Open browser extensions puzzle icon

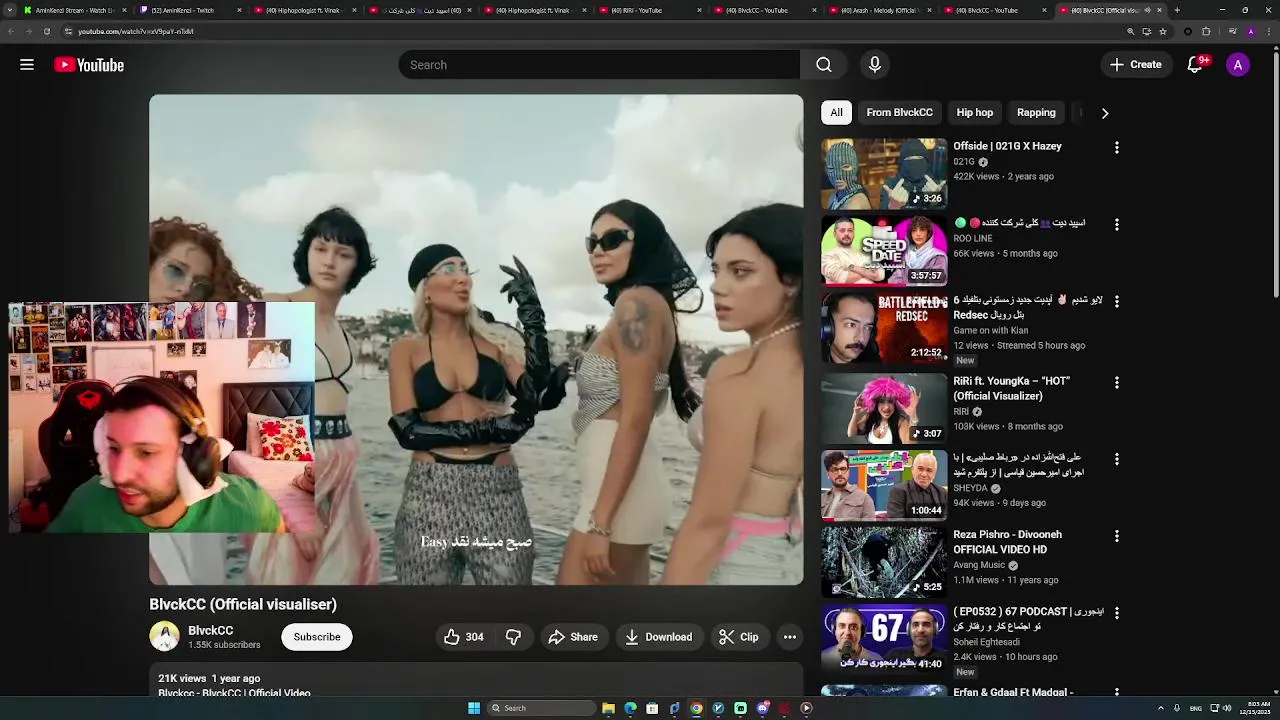pyautogui.click(x=1206, y=31)
